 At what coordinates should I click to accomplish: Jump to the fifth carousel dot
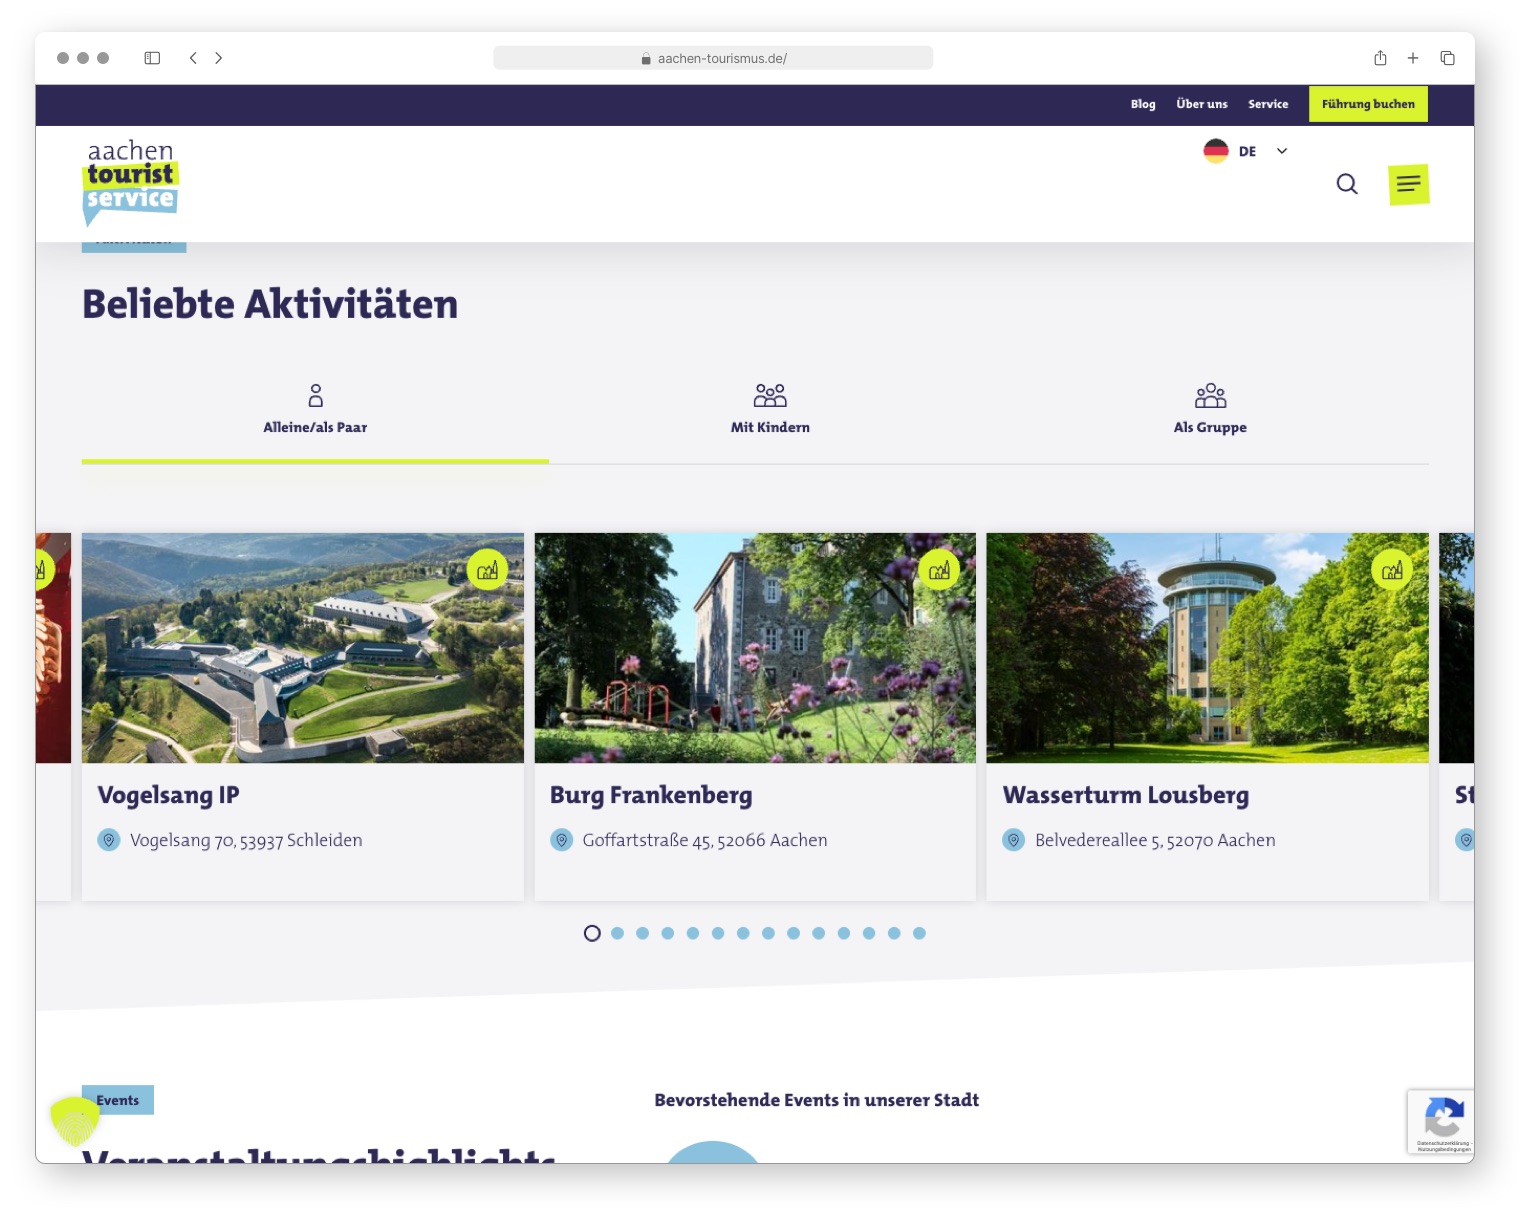(x=693, y=933)
